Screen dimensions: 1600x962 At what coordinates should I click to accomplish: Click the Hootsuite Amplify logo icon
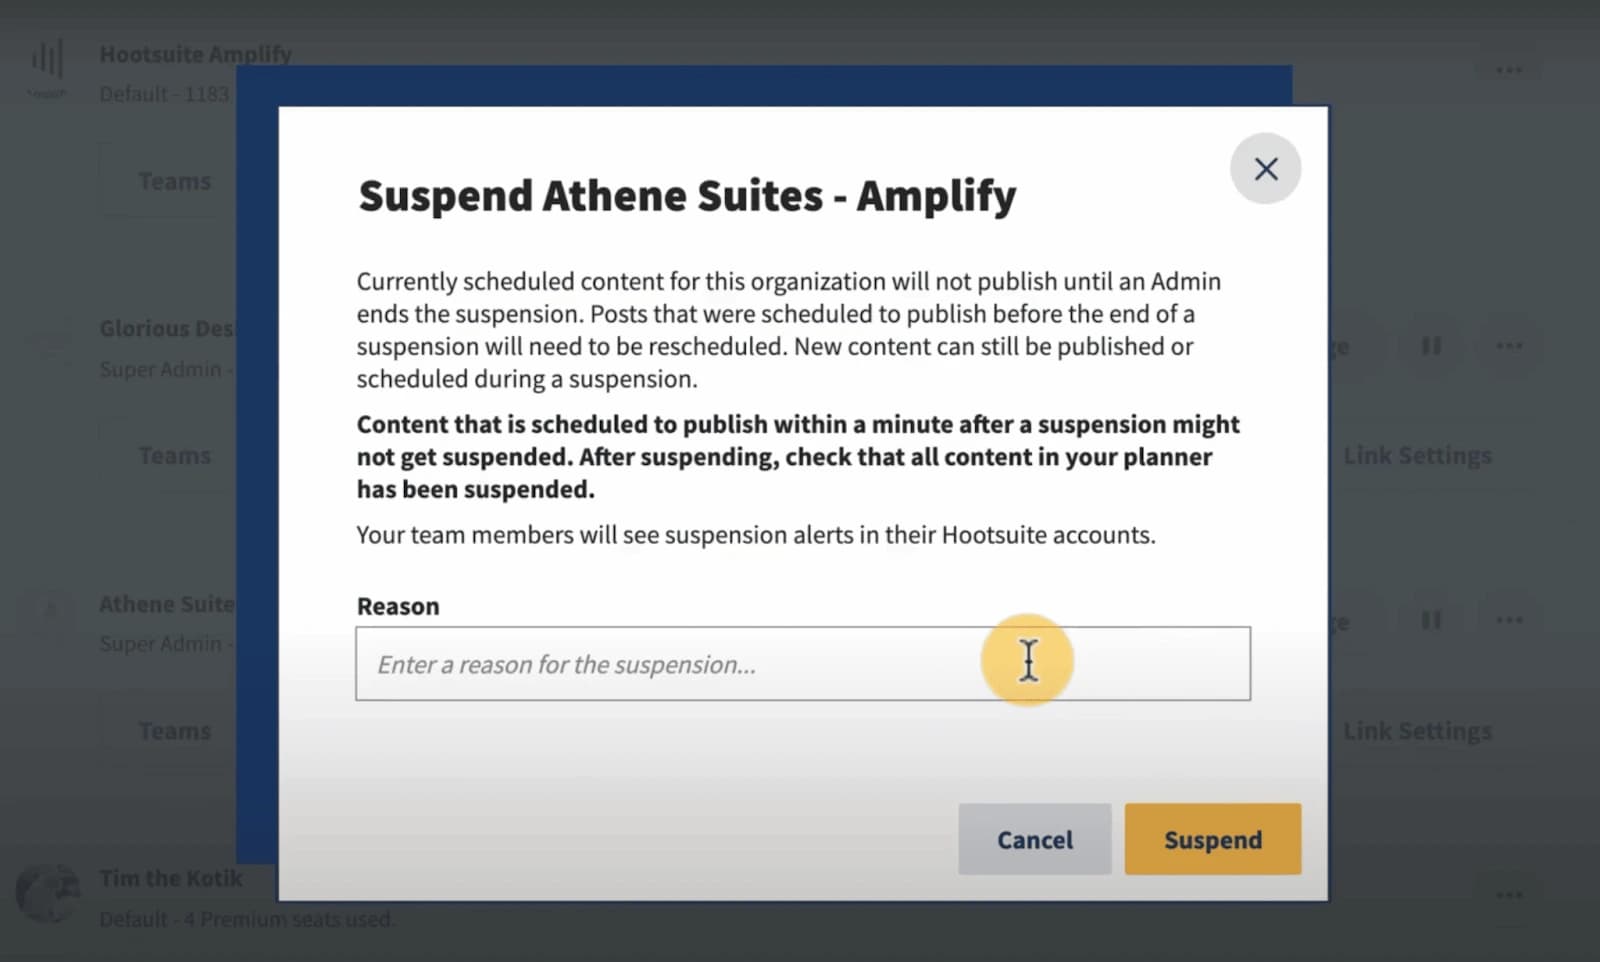[x=45, y=62]
